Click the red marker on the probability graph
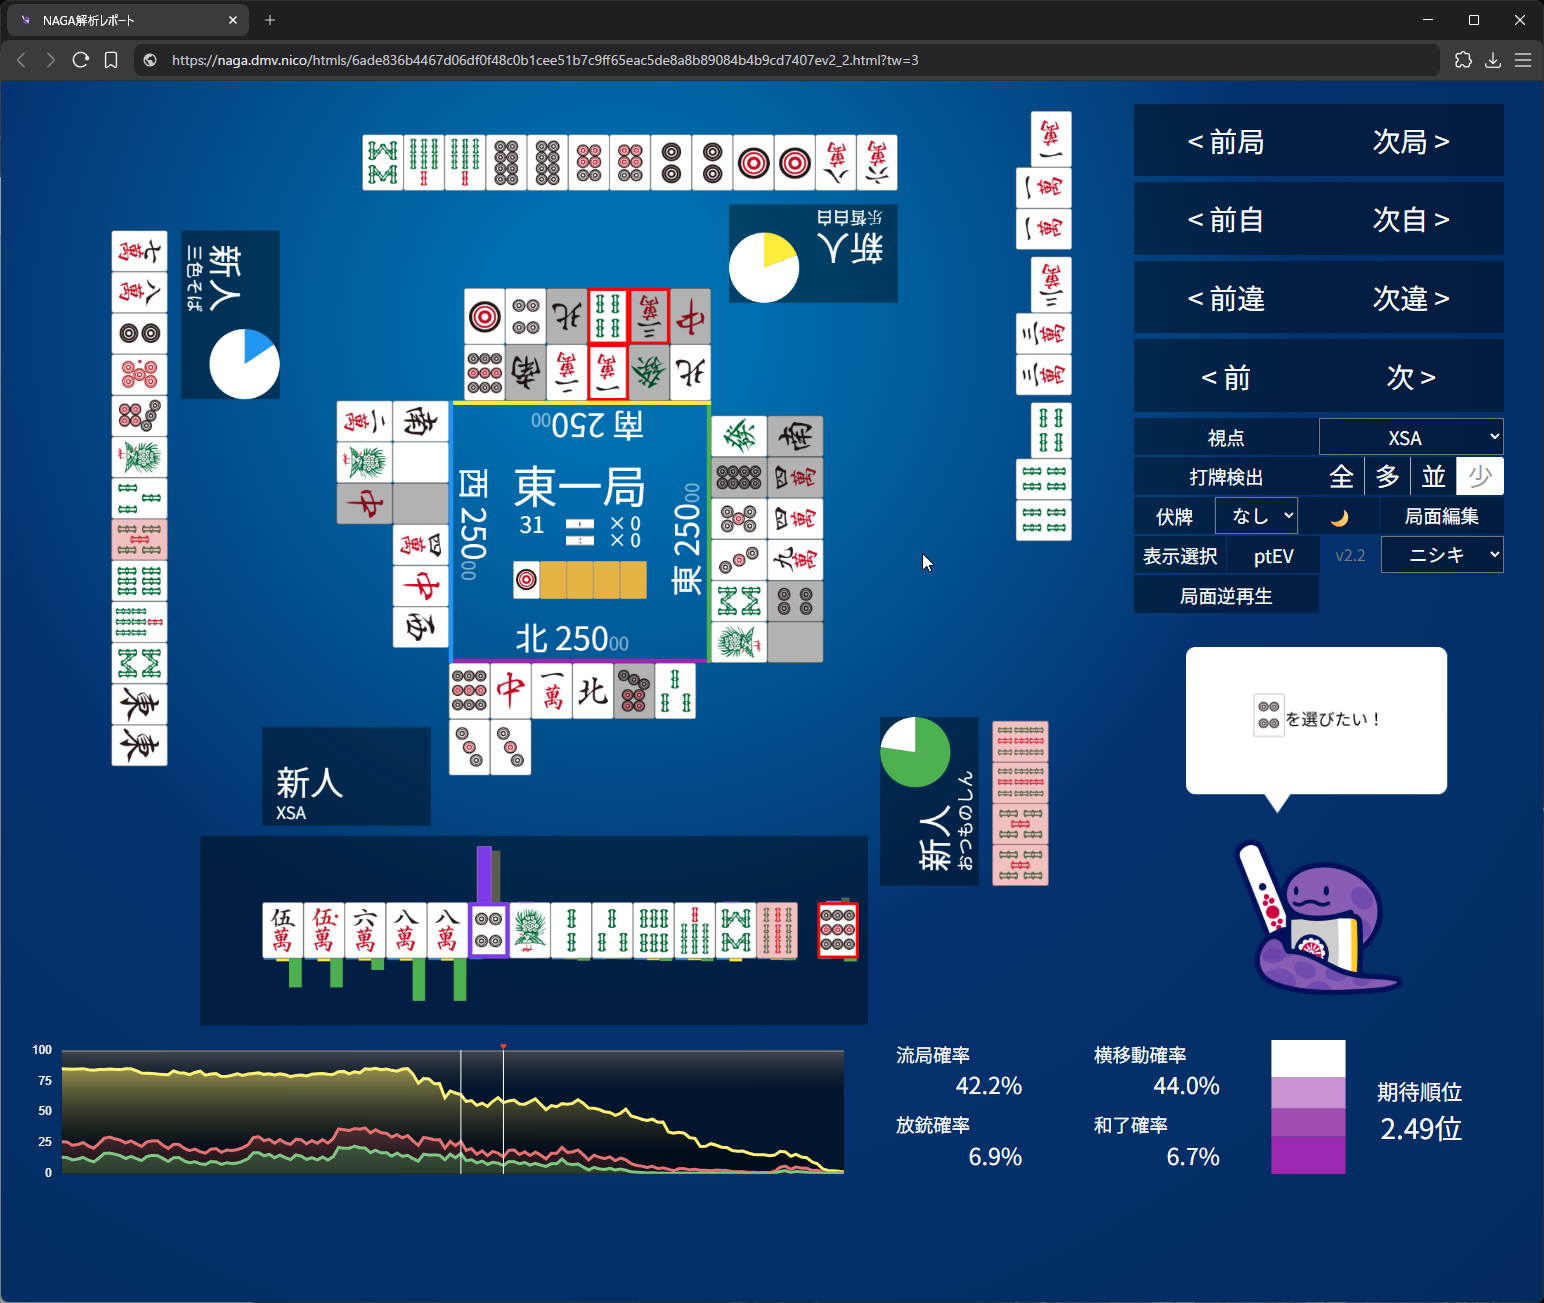This screenshot has width=1544, height=1303. pos(503,1047)
